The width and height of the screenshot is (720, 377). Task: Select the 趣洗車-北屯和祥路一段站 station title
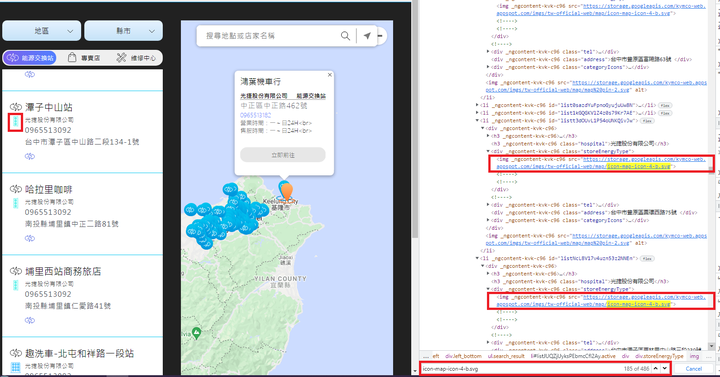79,354
